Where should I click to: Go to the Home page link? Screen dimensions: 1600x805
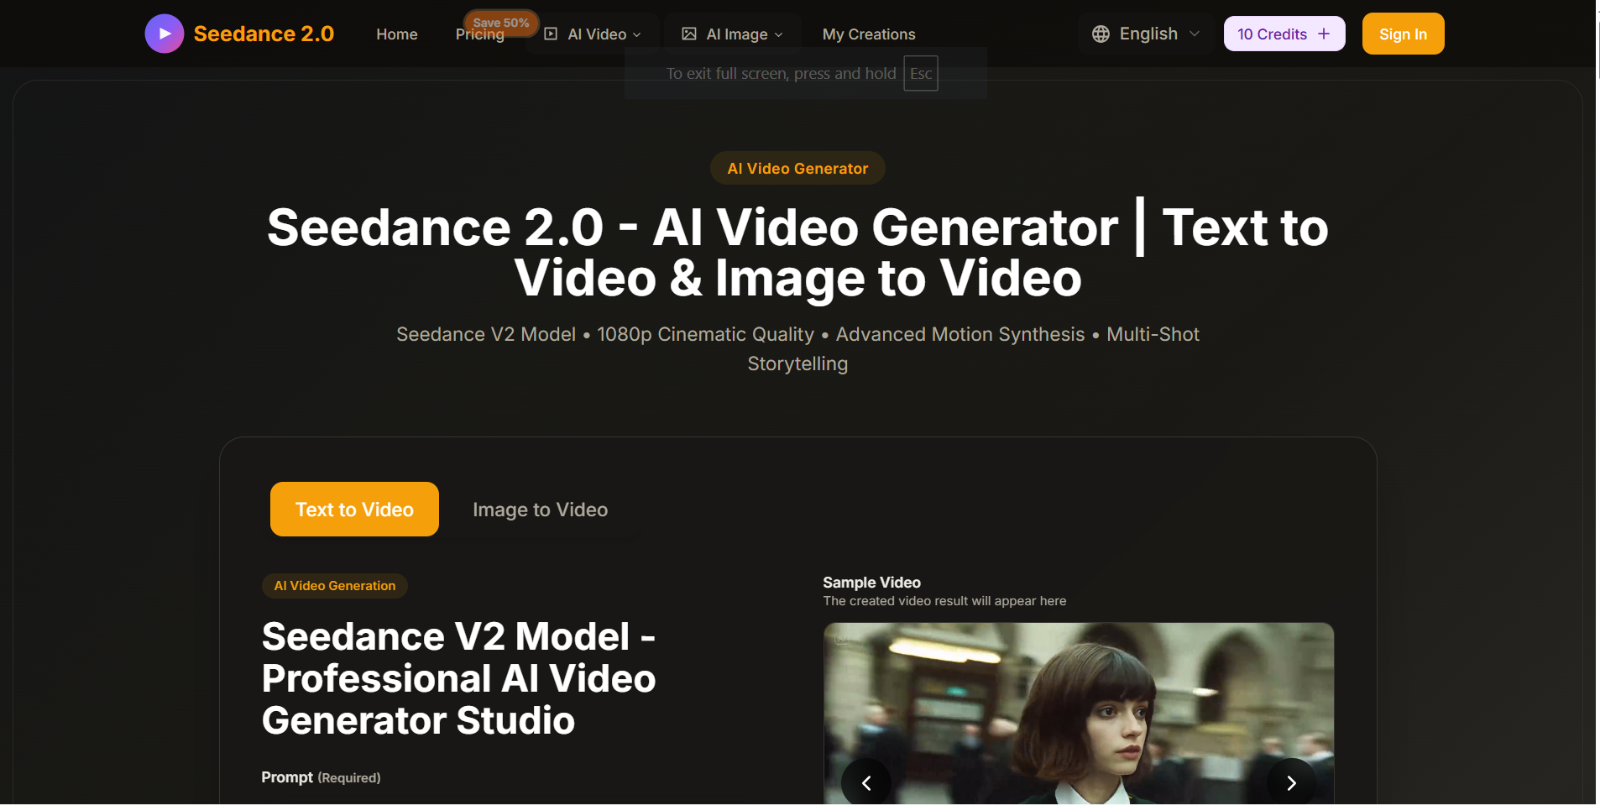(x=397, y=34)
